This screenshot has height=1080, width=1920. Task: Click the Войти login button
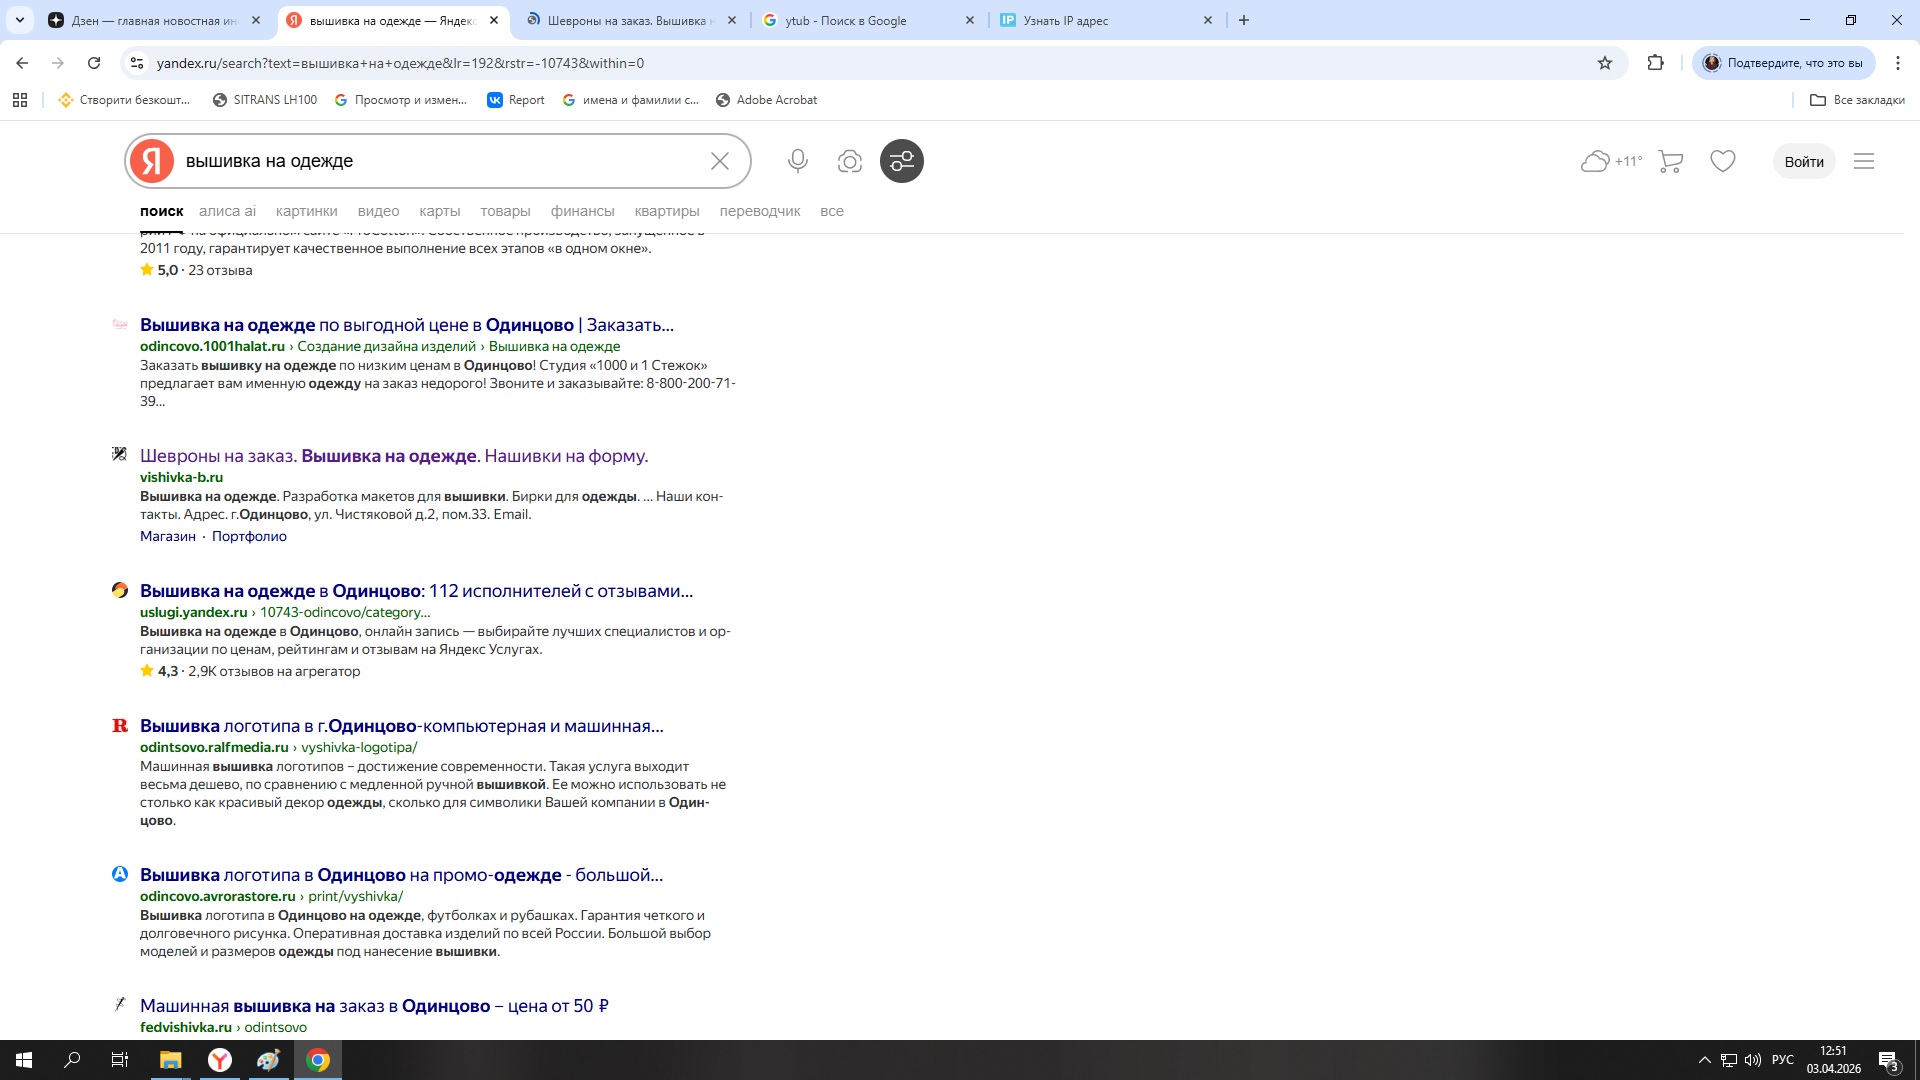tap(1803, 161)
